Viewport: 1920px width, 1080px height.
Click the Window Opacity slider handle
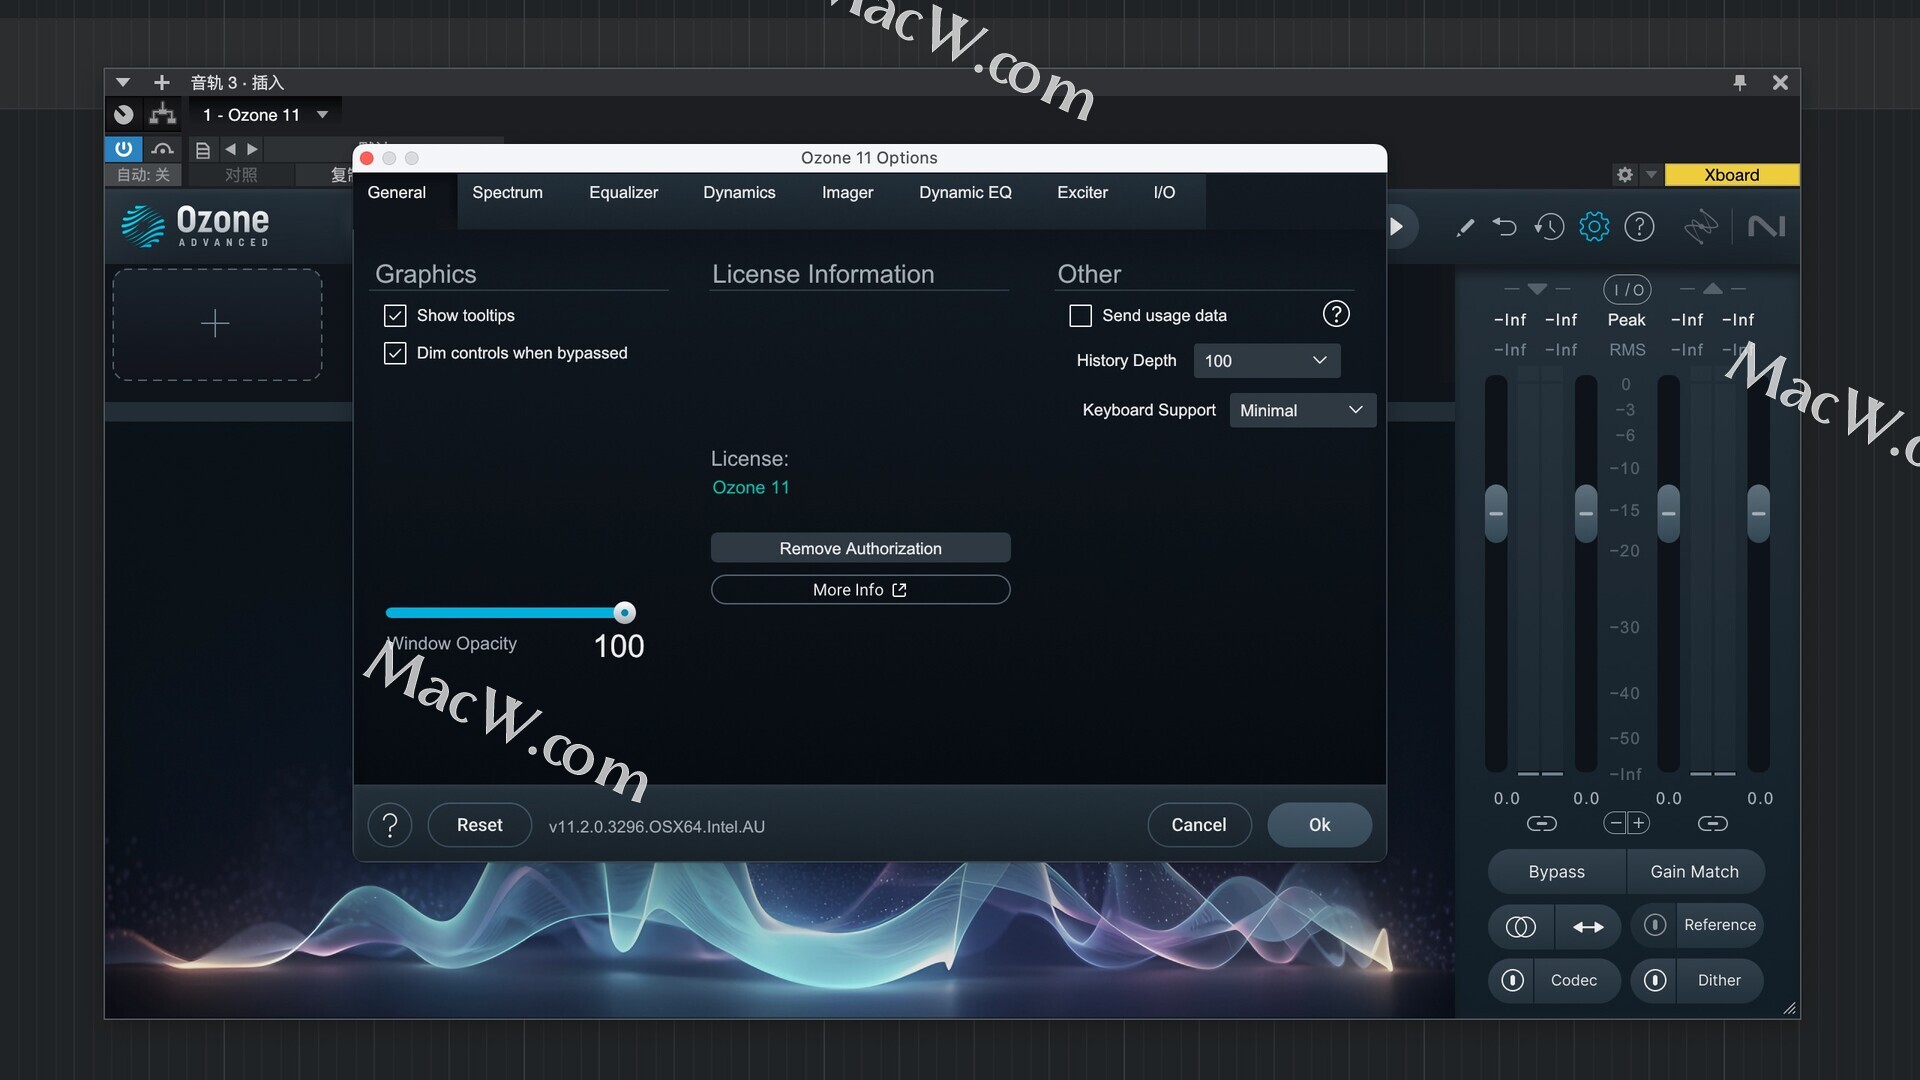pos(624,612)
